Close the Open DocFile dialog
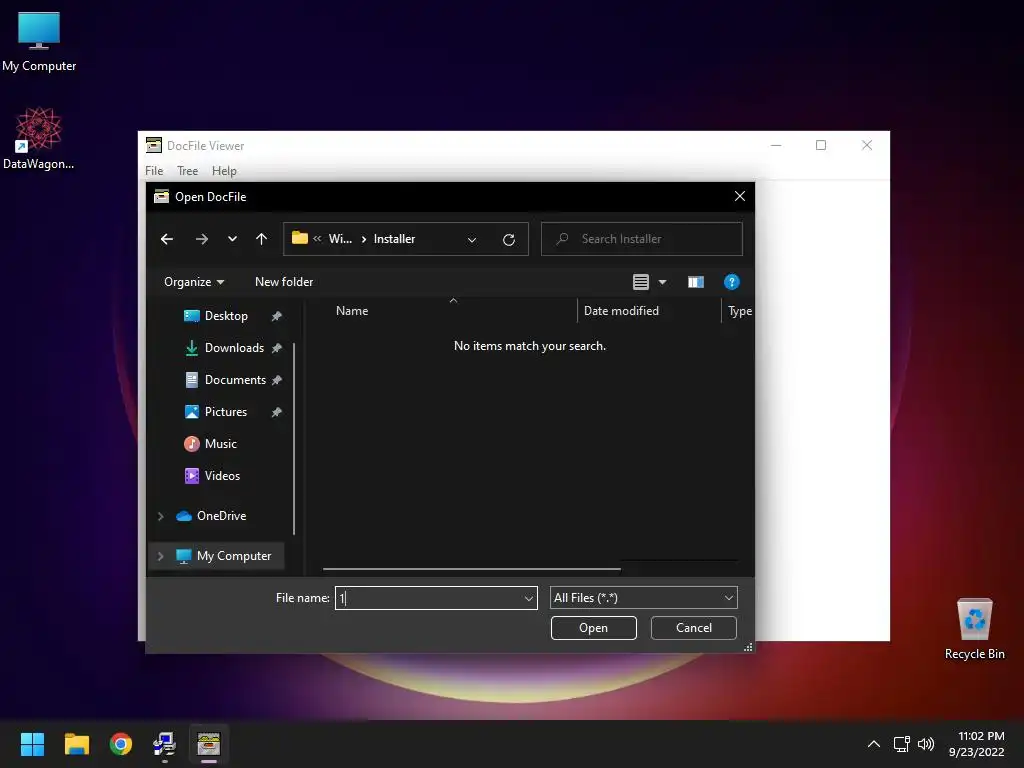 [739, 197]
